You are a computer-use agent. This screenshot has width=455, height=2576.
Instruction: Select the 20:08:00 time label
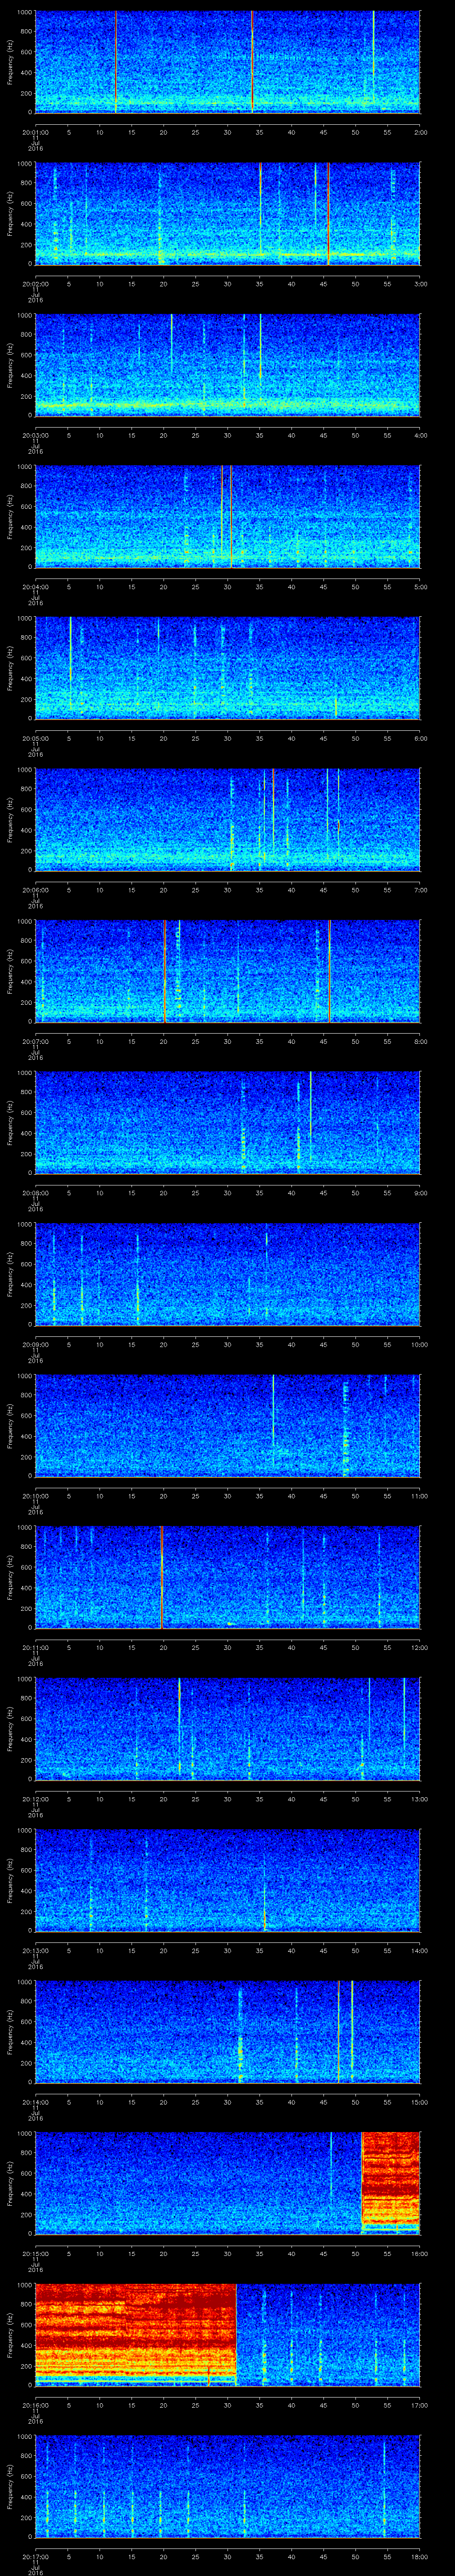[x=35, y=1192]
